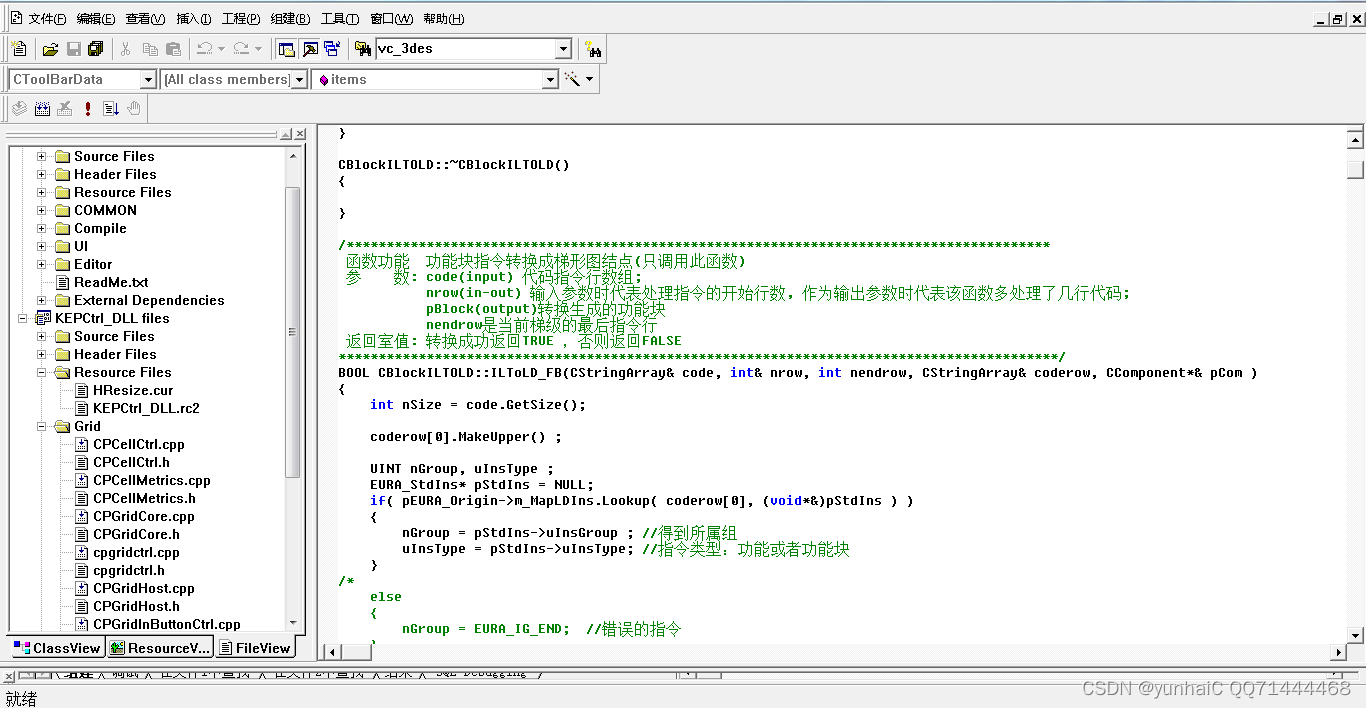Open the Redo history dropdown arrow
Screen dimensions: 1366x708
(x=258, y=49)
